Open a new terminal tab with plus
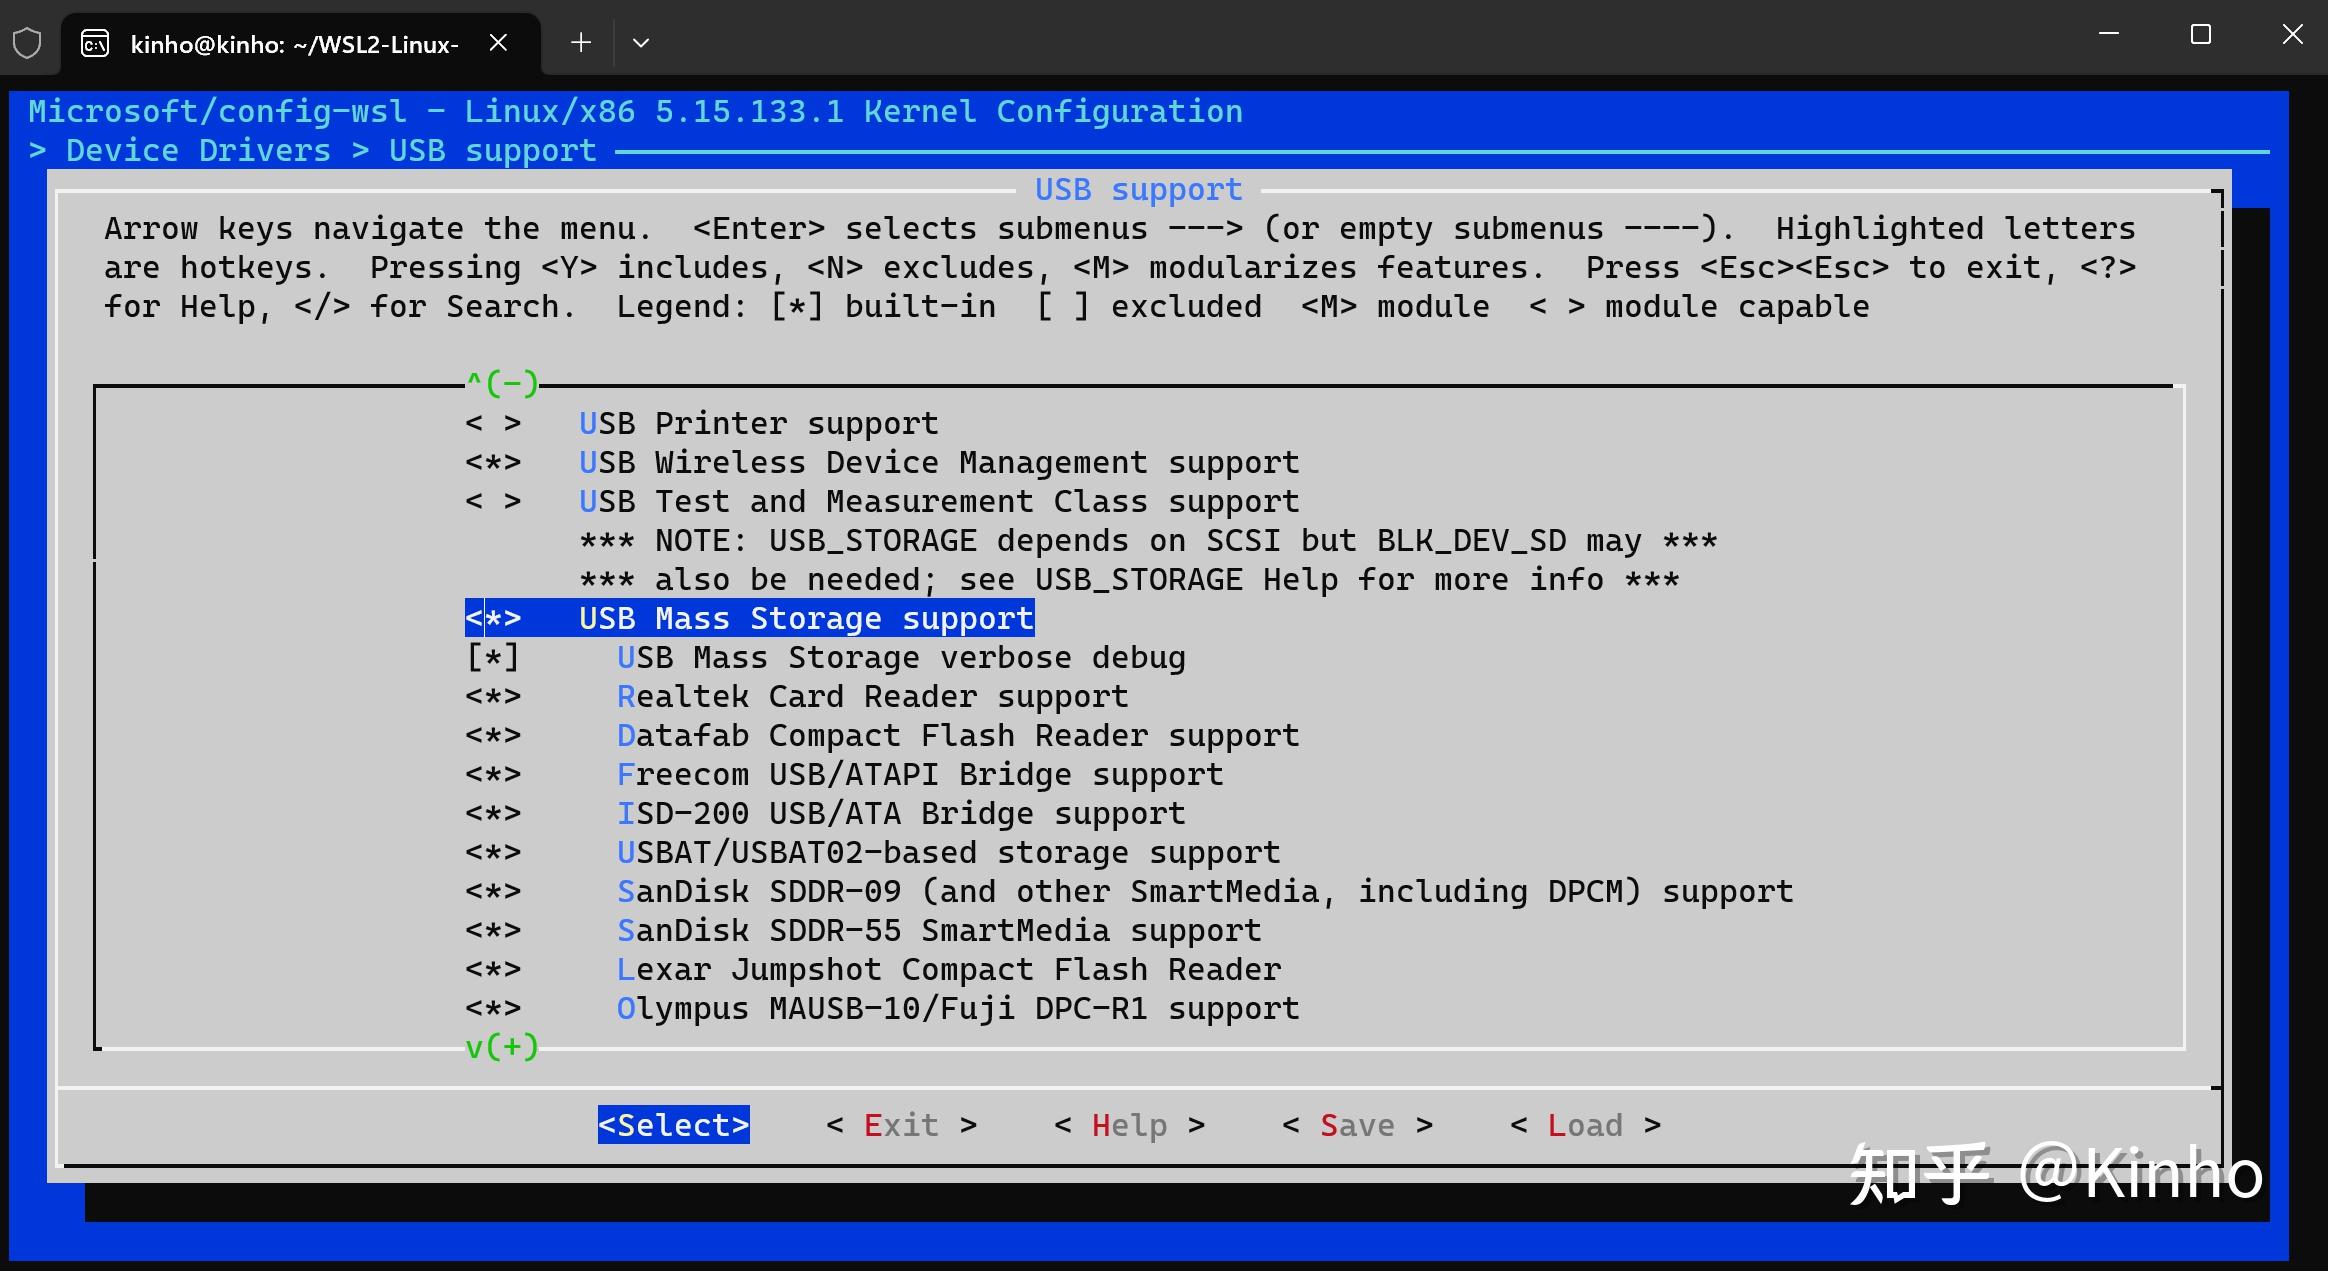 (580, 43)
